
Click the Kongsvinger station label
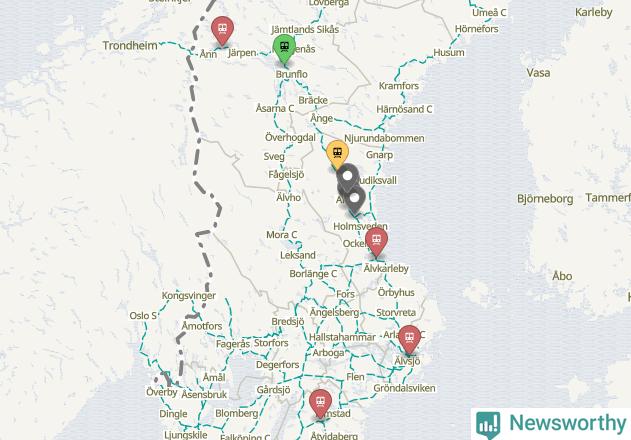tap(189, 295)
